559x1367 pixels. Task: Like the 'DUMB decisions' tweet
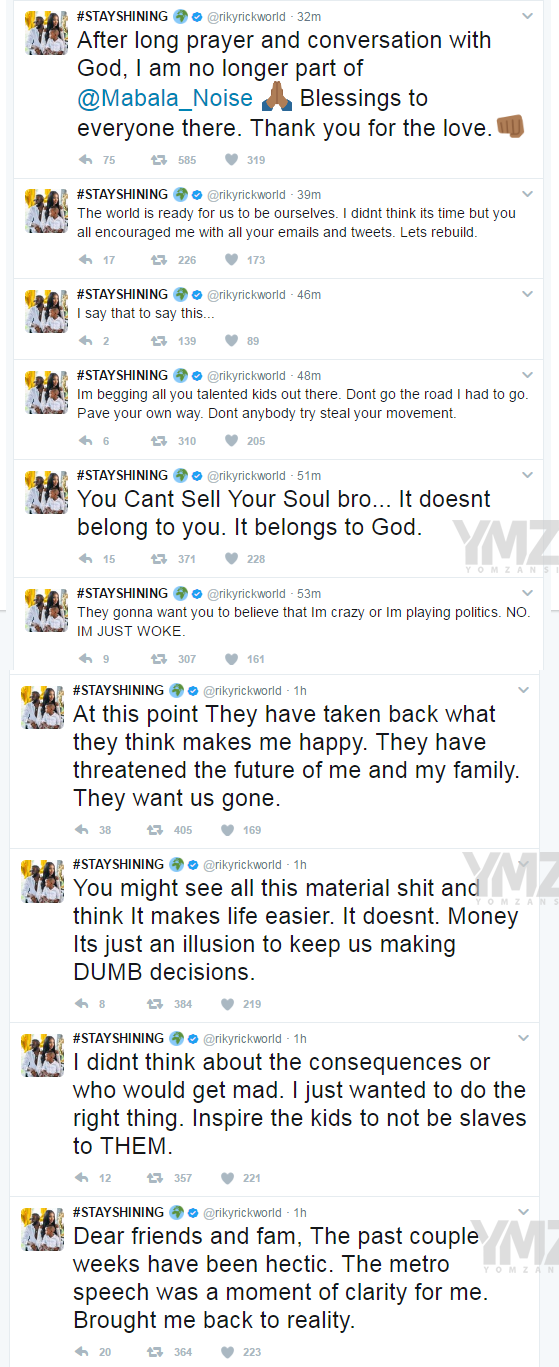point(227,1004)
